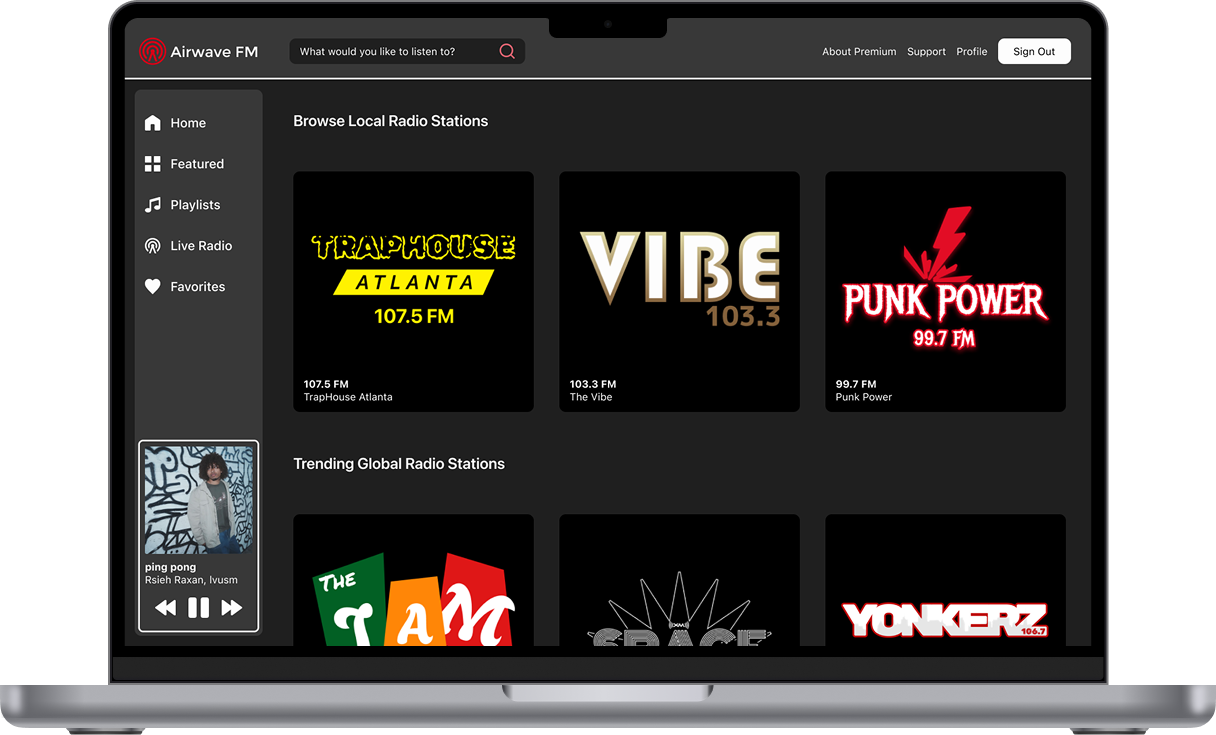Screen dimensions: 1216x735
Task: Click the Favorites heart icon
Action: tap(153, 287)
